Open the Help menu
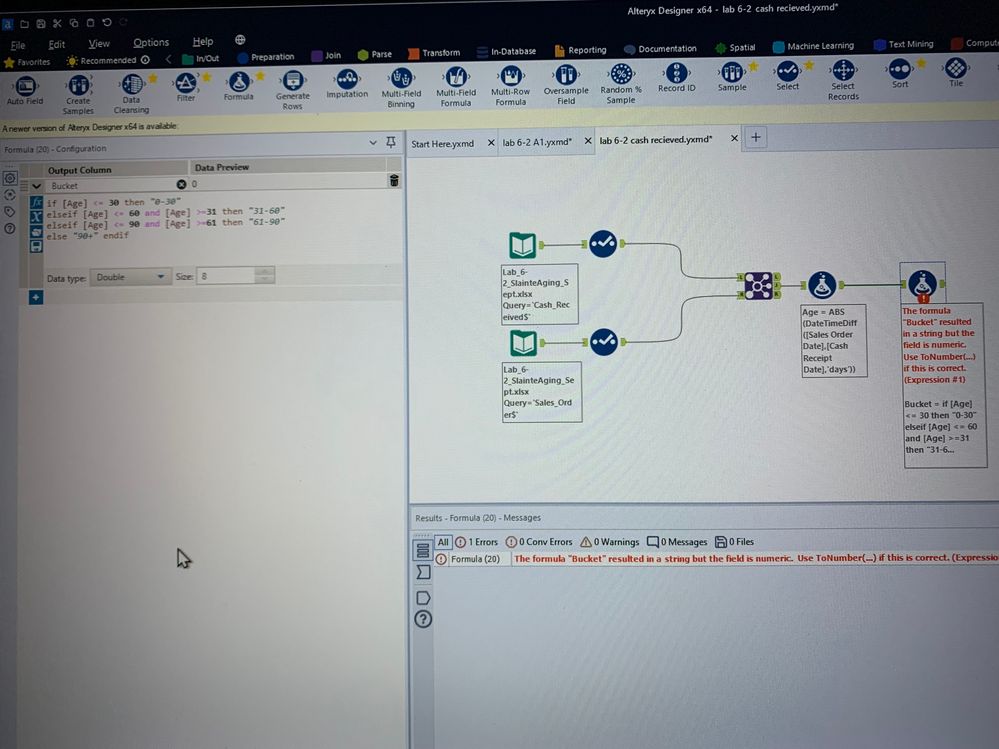 (203, 41)
